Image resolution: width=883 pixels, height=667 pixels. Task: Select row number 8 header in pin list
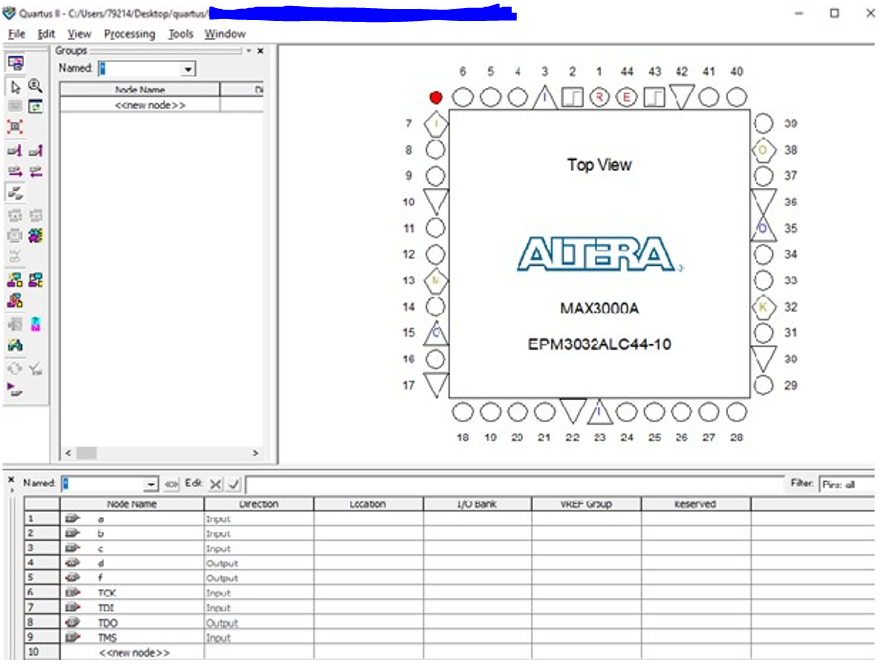point(42,622)
